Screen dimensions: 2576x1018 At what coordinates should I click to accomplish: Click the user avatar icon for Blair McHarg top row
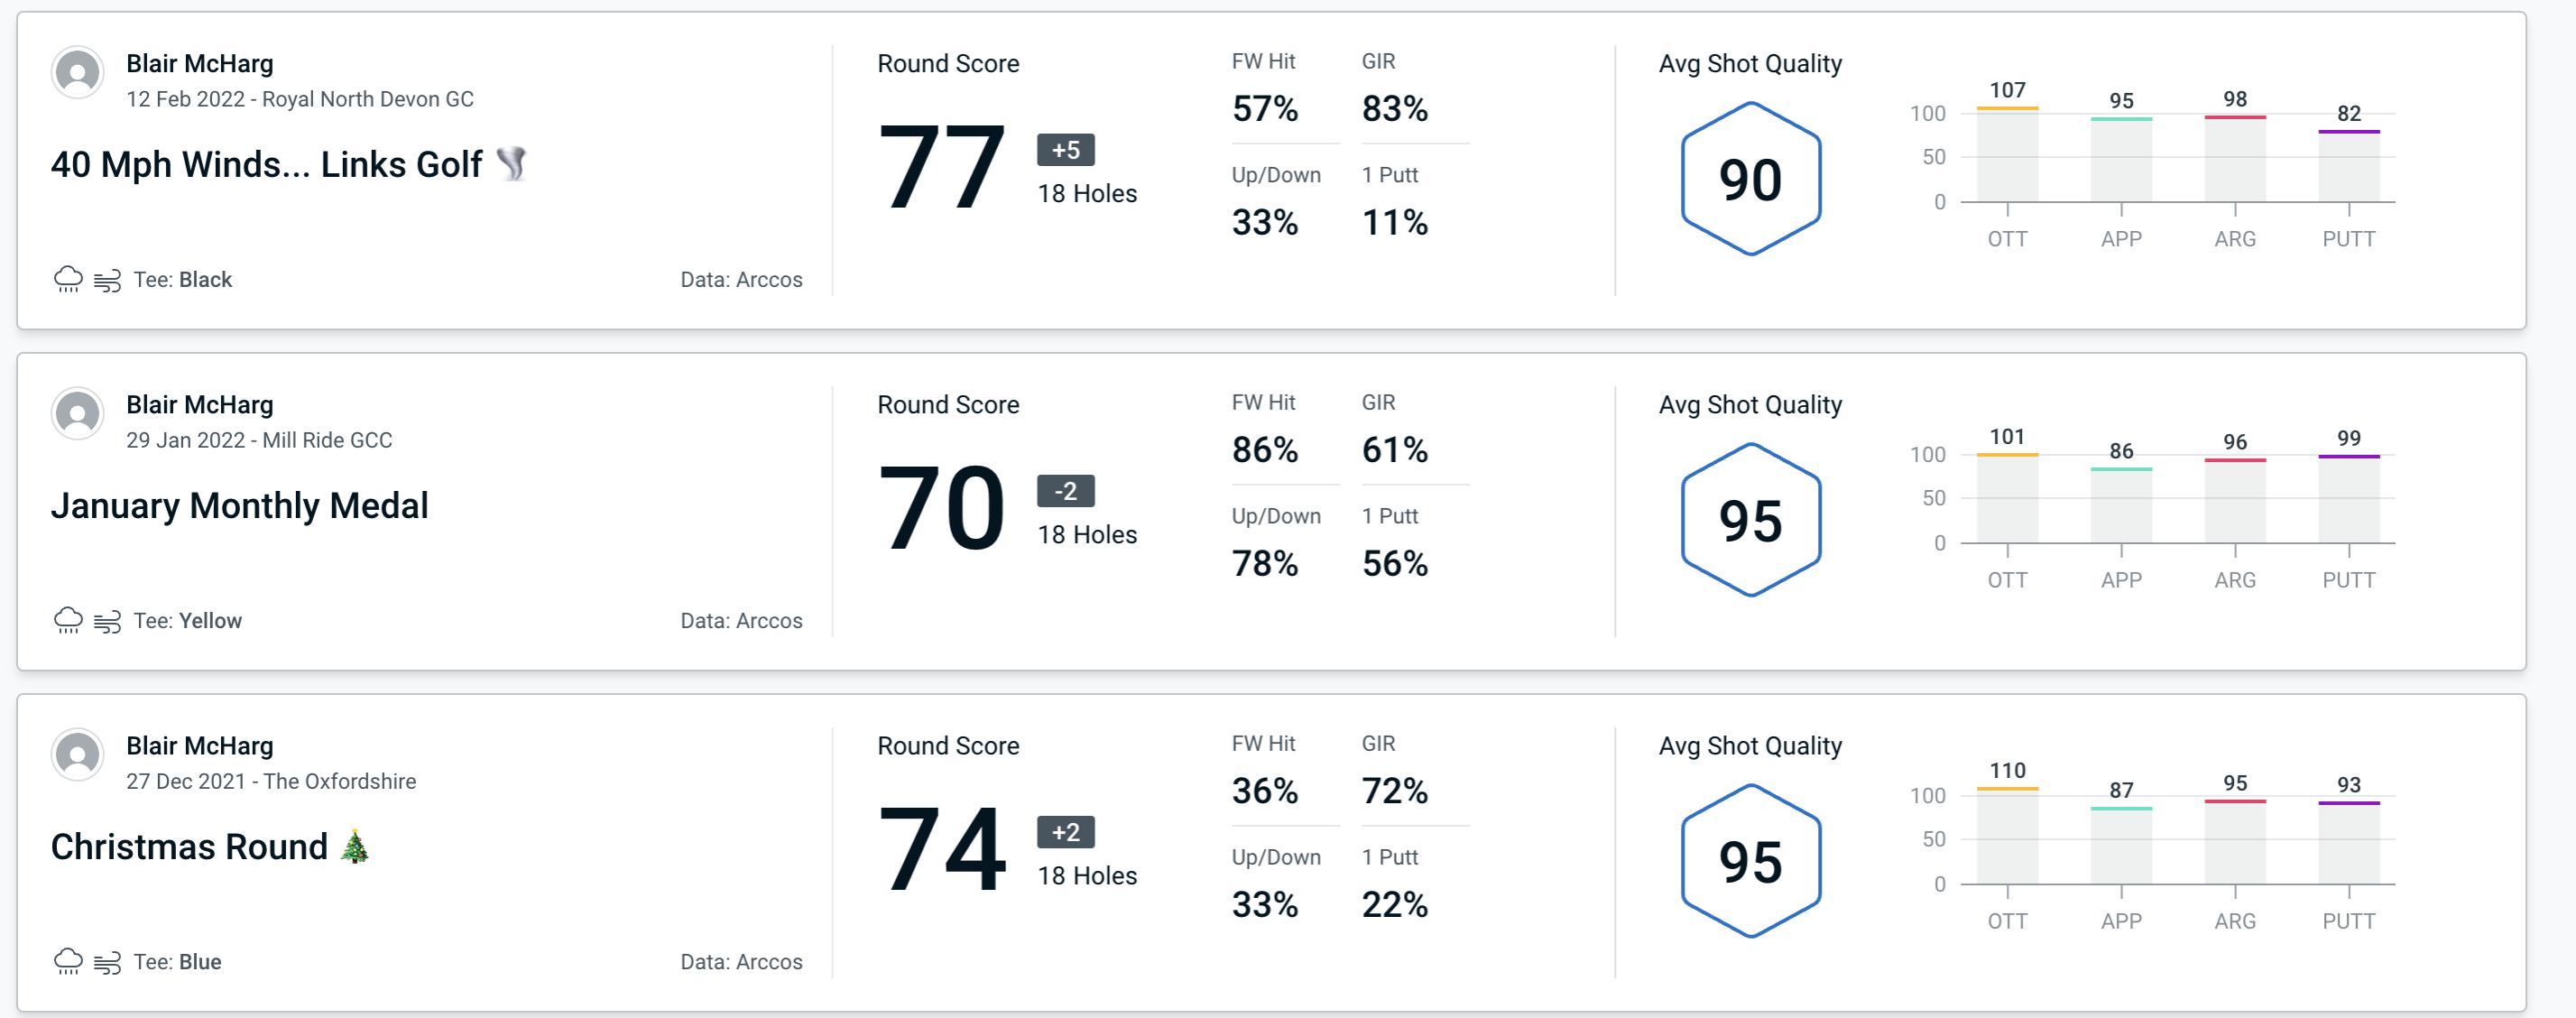76,78
